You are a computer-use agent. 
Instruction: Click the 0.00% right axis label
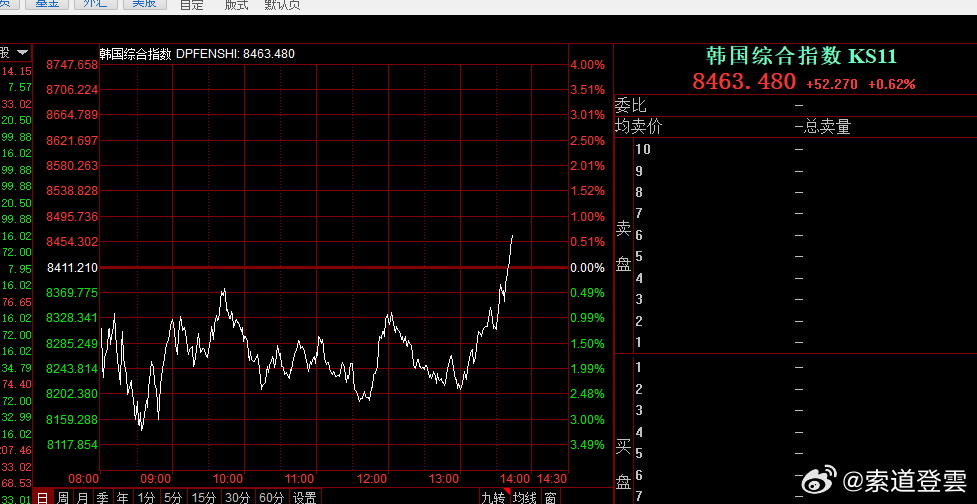click(x=588, y=267)
